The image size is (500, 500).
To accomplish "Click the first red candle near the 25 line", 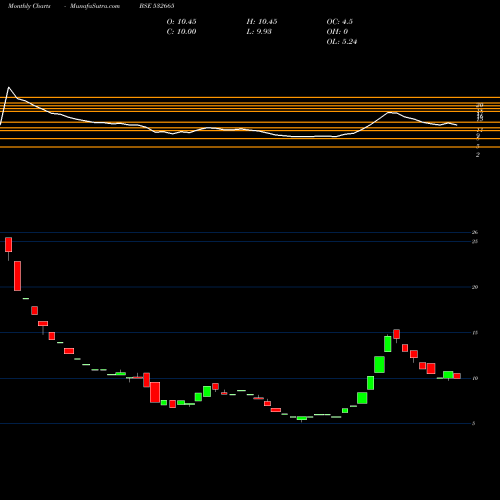I will [8, 245].
